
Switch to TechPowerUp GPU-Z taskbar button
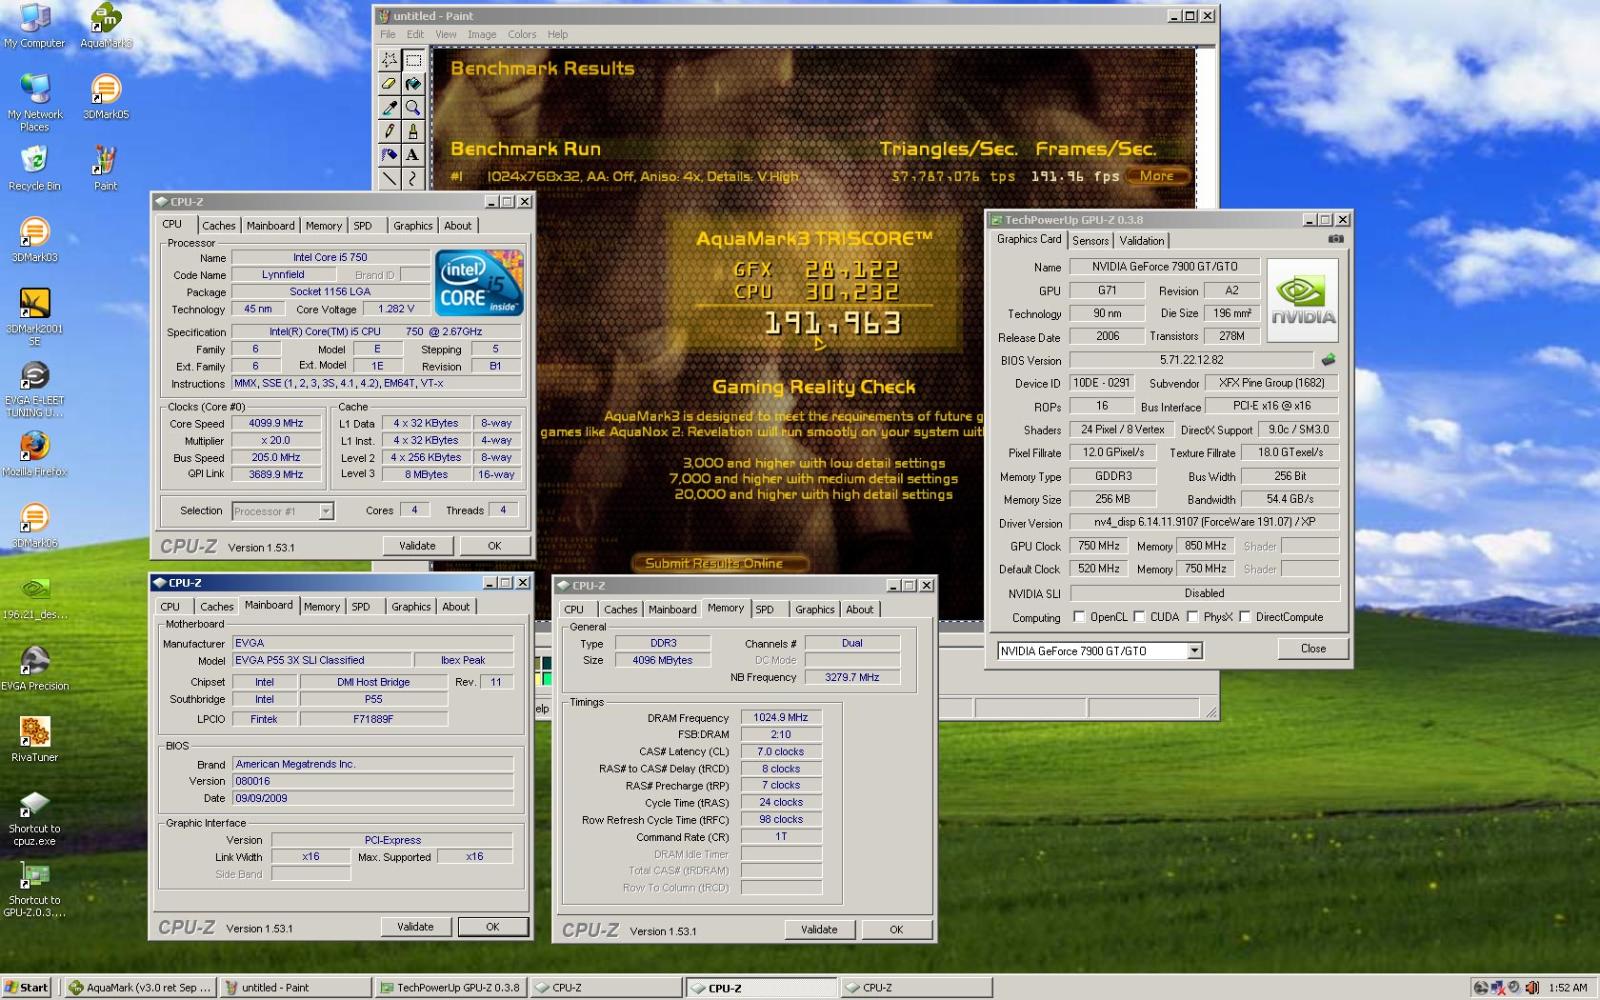coord(450,987)
